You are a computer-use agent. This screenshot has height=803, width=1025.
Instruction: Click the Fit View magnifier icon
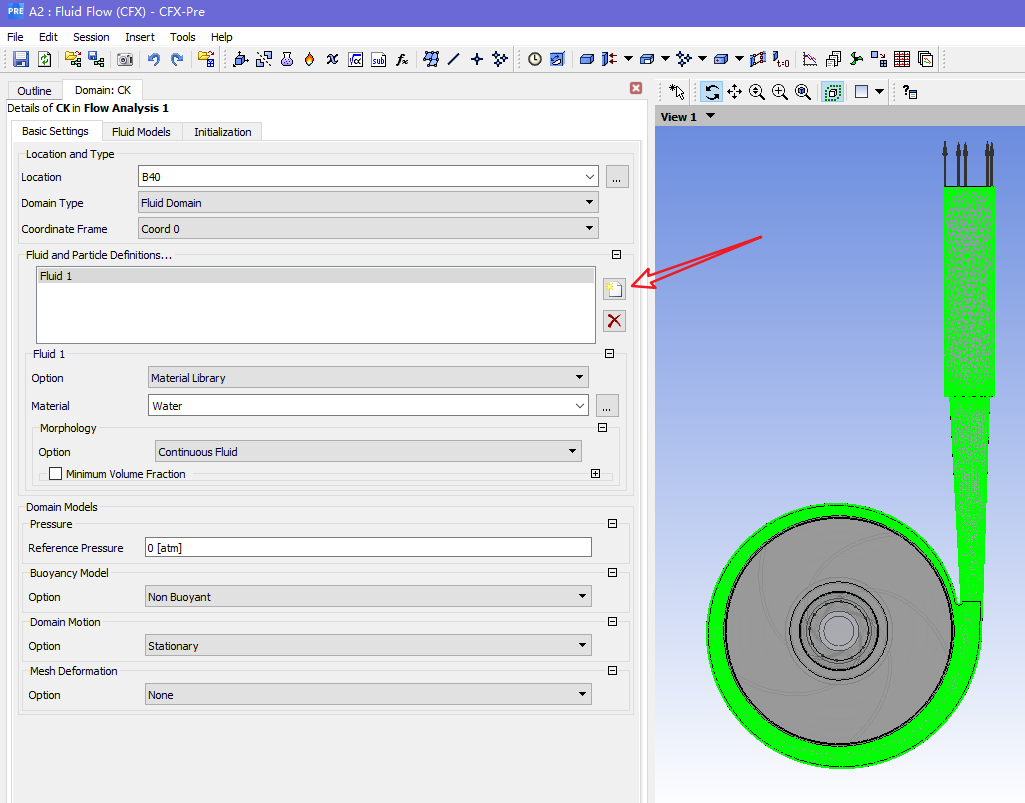pos(803,92)
